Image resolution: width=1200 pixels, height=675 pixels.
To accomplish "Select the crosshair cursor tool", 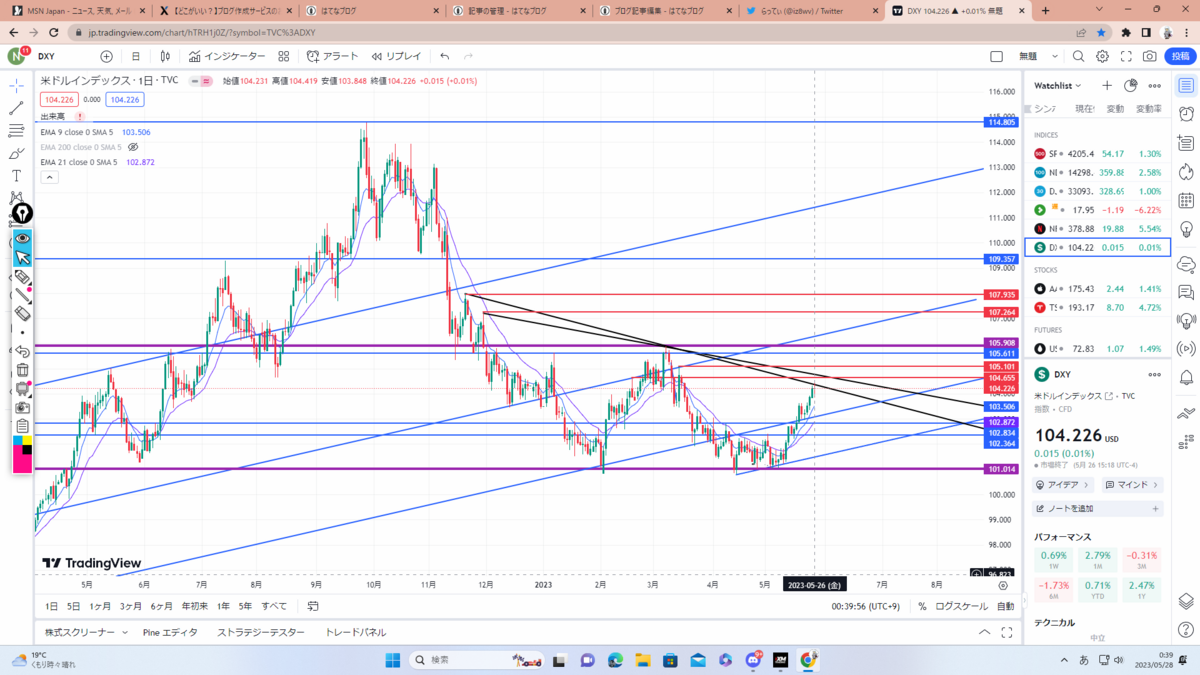I will [17, 86].
